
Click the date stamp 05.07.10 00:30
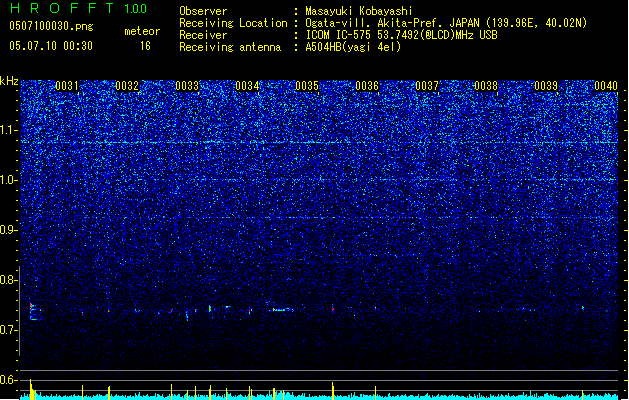(51, 46)
